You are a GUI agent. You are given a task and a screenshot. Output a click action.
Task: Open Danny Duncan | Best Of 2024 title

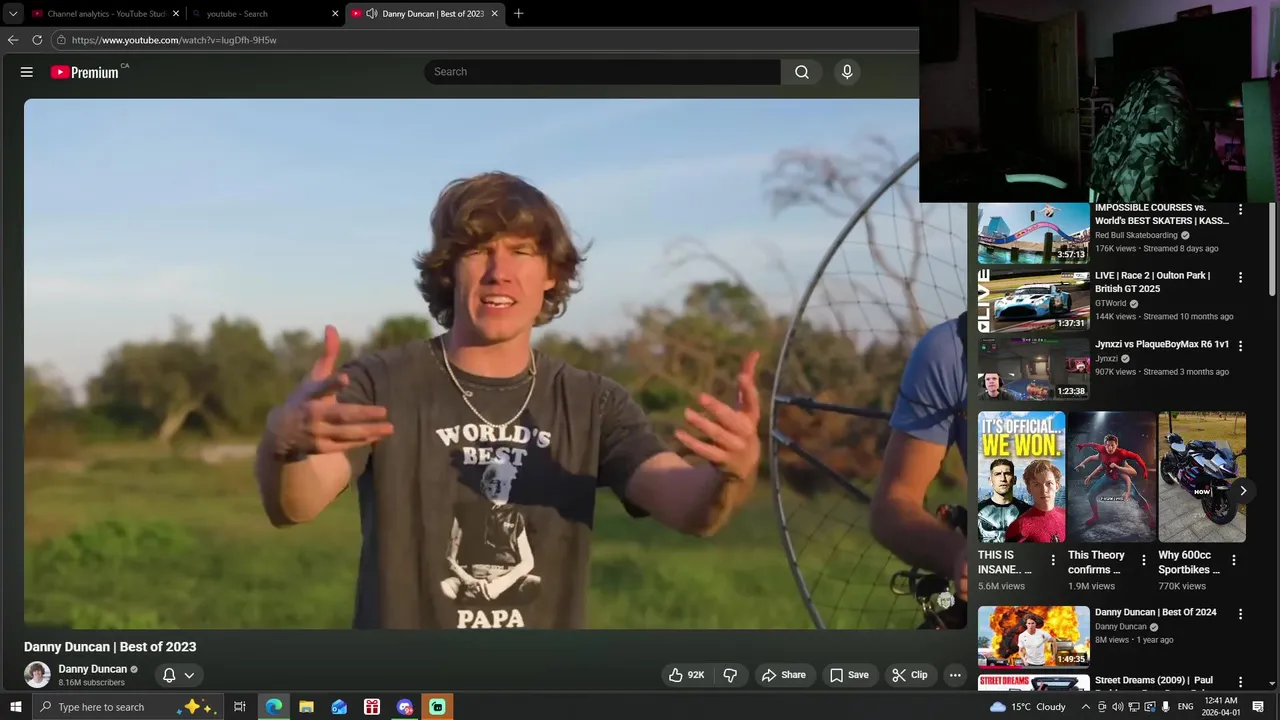coord(1155,612)
